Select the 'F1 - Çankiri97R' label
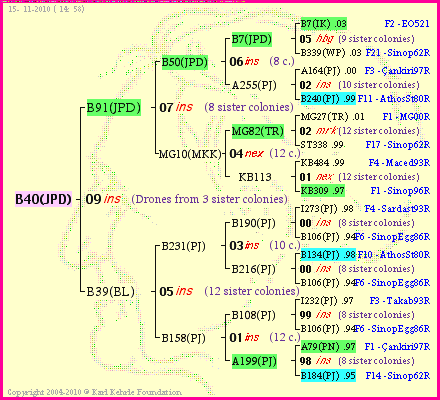This screenshot has height=400, width=440. pos(397,347)
